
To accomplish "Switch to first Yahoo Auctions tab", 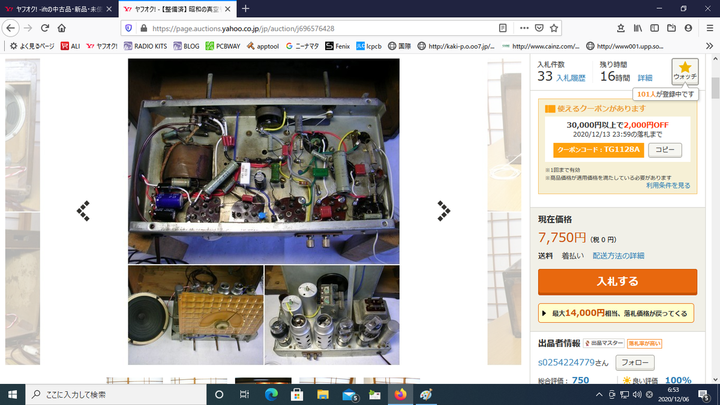I will (60, 8).
